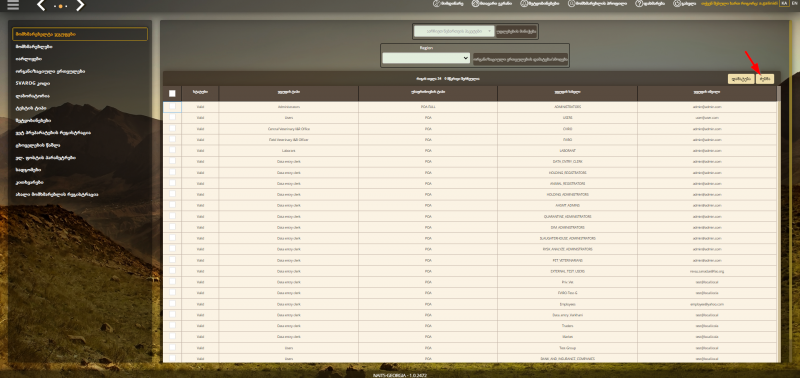The width and height of the screenshot is (800, 378).
Task: Check the DATA ENTRY CLERK row checkbox
Action: tap(172, 161)
